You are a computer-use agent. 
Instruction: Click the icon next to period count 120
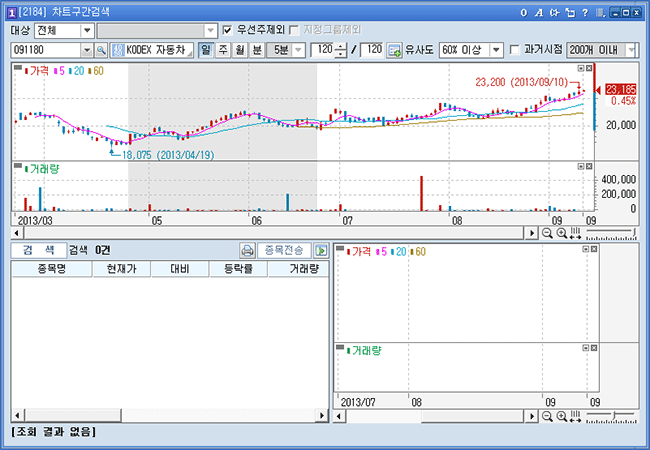tap(394, 50)
